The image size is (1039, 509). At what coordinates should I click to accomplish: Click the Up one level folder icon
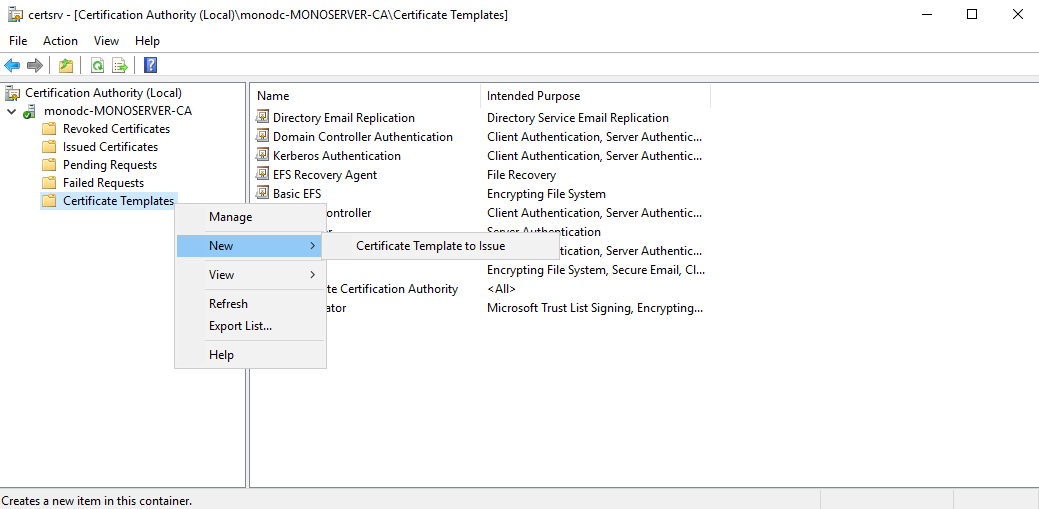point(66,66)
